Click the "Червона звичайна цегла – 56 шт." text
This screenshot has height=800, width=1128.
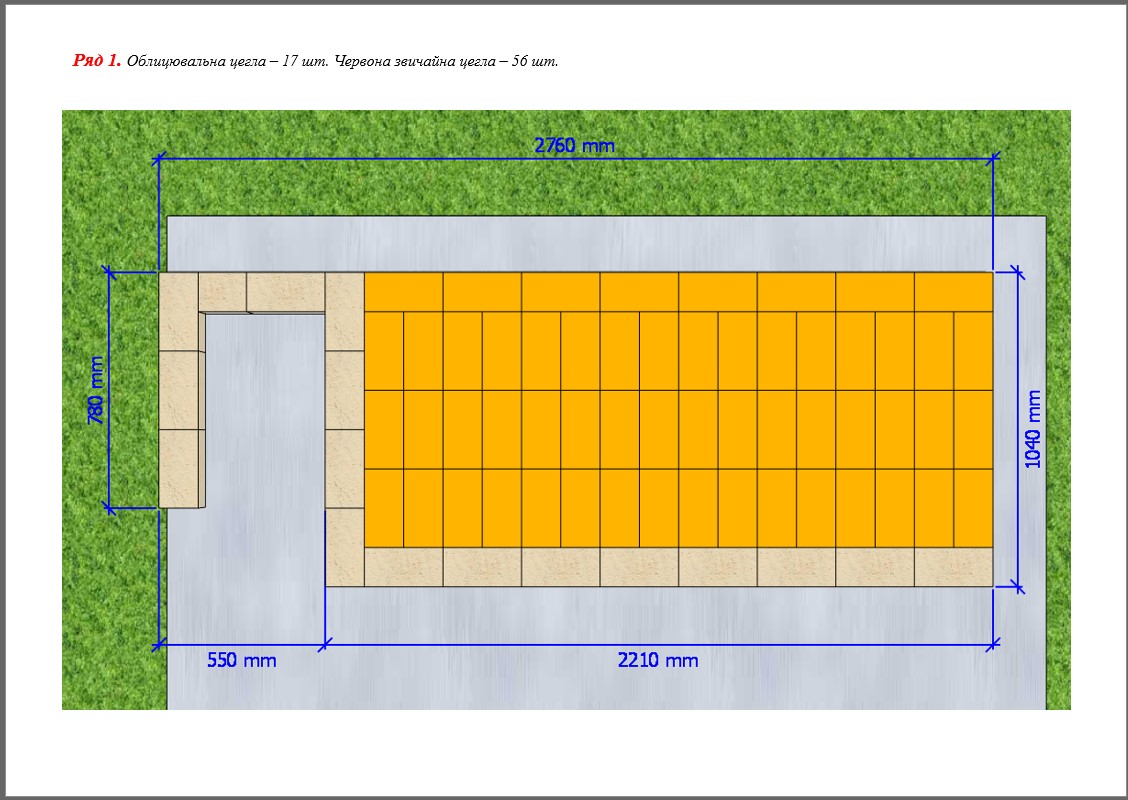pos(445,62)
